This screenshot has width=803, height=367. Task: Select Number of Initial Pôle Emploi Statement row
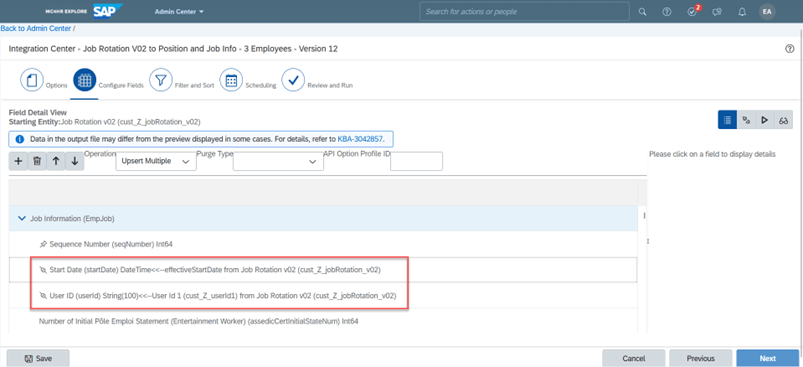pyautogui.click(x=323, y=321)
